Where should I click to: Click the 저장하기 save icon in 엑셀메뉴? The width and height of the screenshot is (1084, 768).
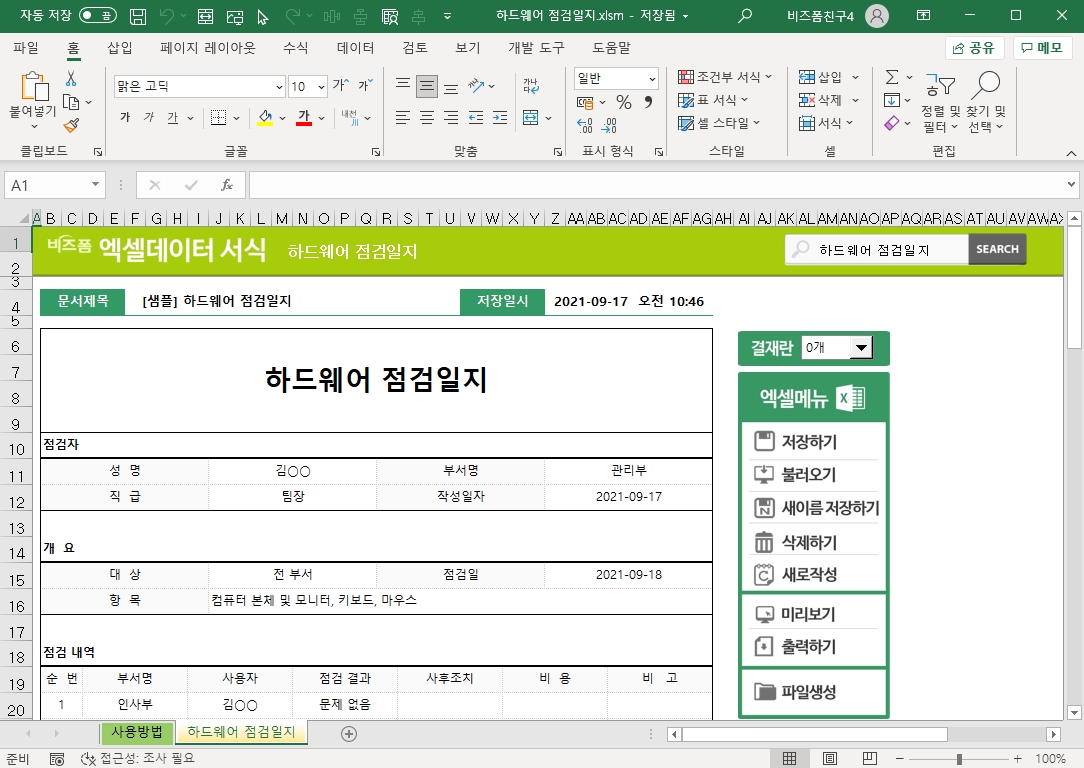pyautogui.click(x=765, y=442)
